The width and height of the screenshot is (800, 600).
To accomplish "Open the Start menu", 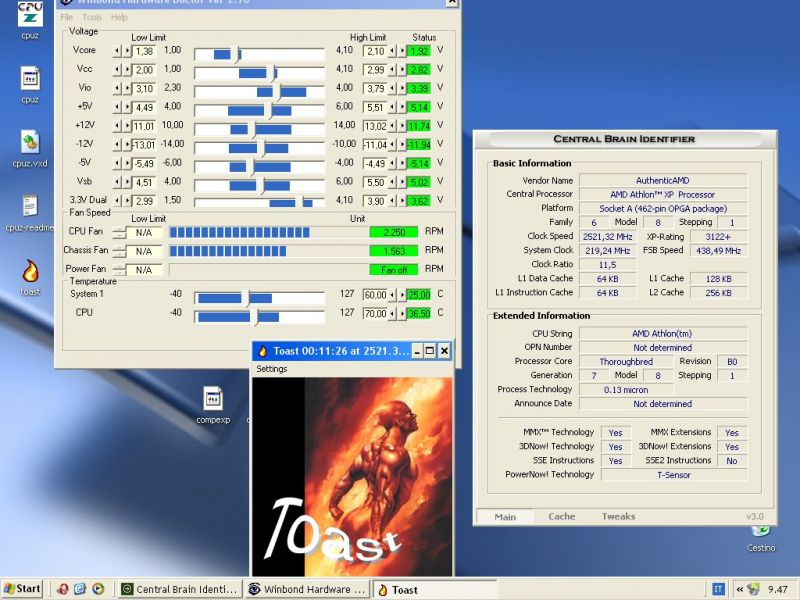I will click(x=22, y=589).
